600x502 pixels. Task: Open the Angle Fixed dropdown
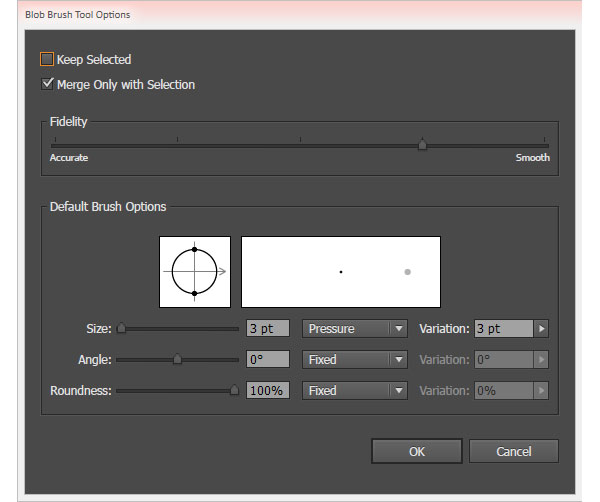(x=355, y=359)
